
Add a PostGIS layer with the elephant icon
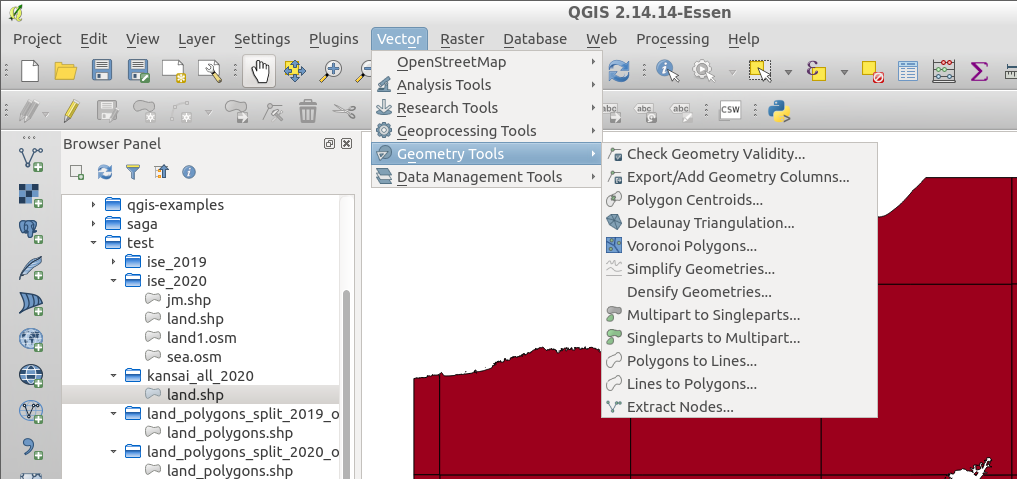(x=30, y=231)
